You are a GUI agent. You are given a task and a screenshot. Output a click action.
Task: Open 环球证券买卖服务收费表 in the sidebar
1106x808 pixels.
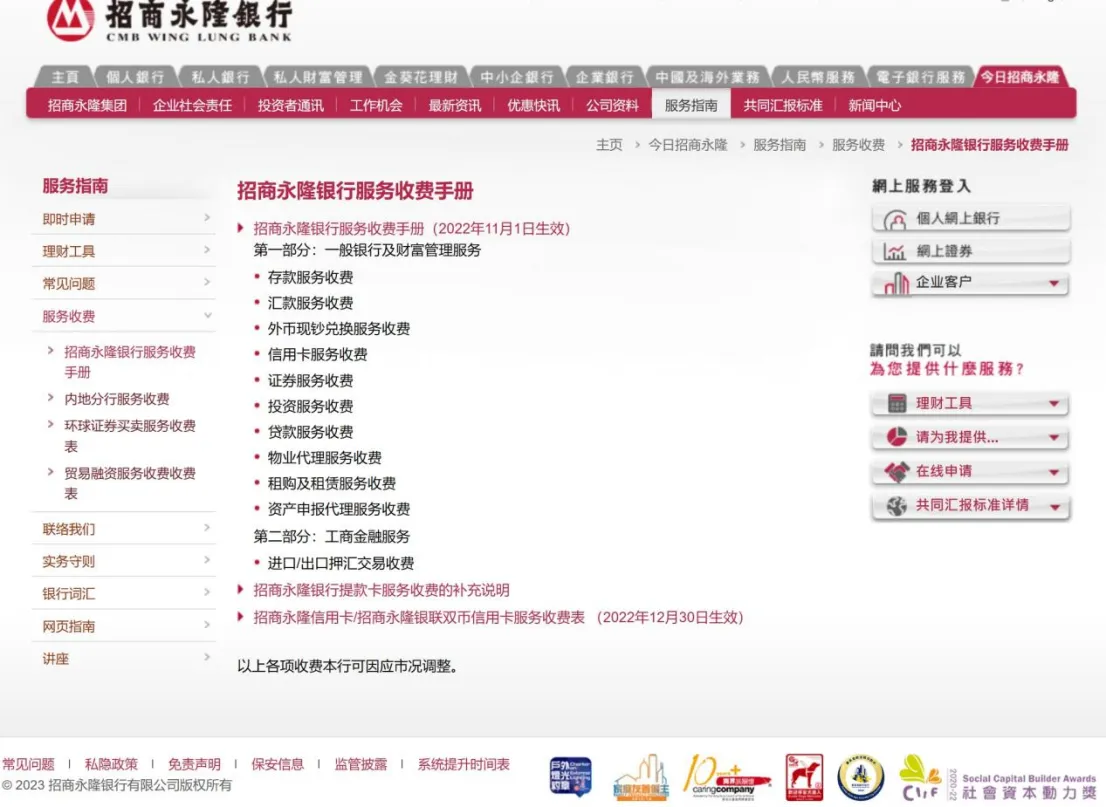[x=130, y=436]
